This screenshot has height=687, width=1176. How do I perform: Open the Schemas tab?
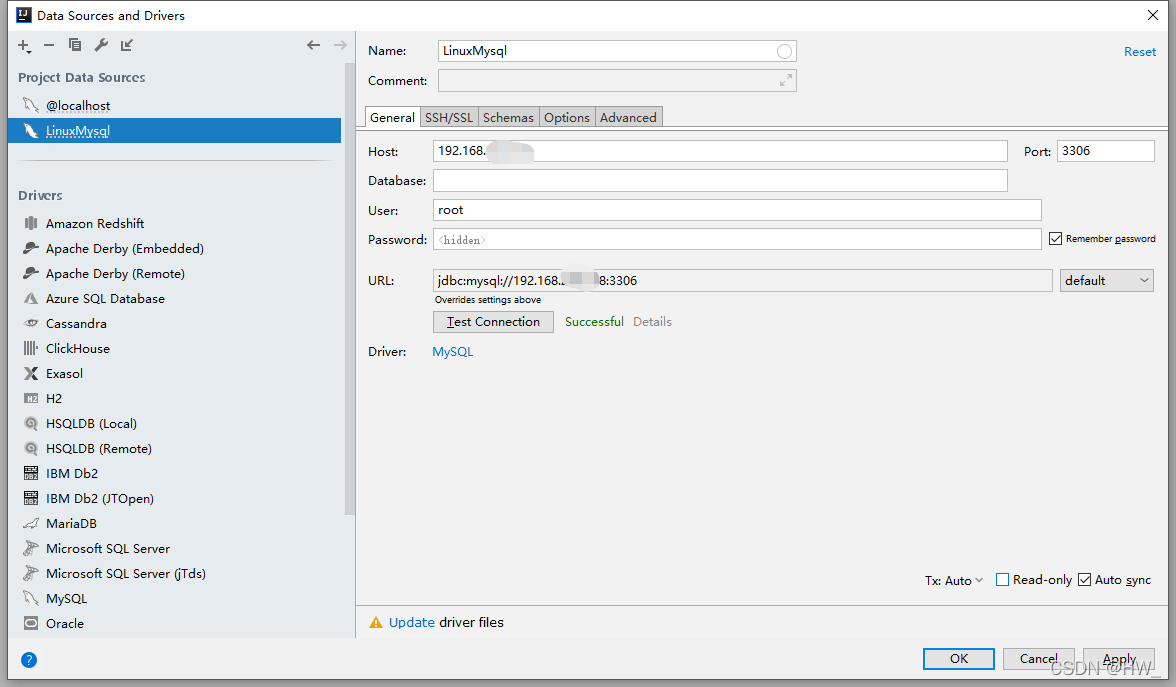[x=508, y=117]
